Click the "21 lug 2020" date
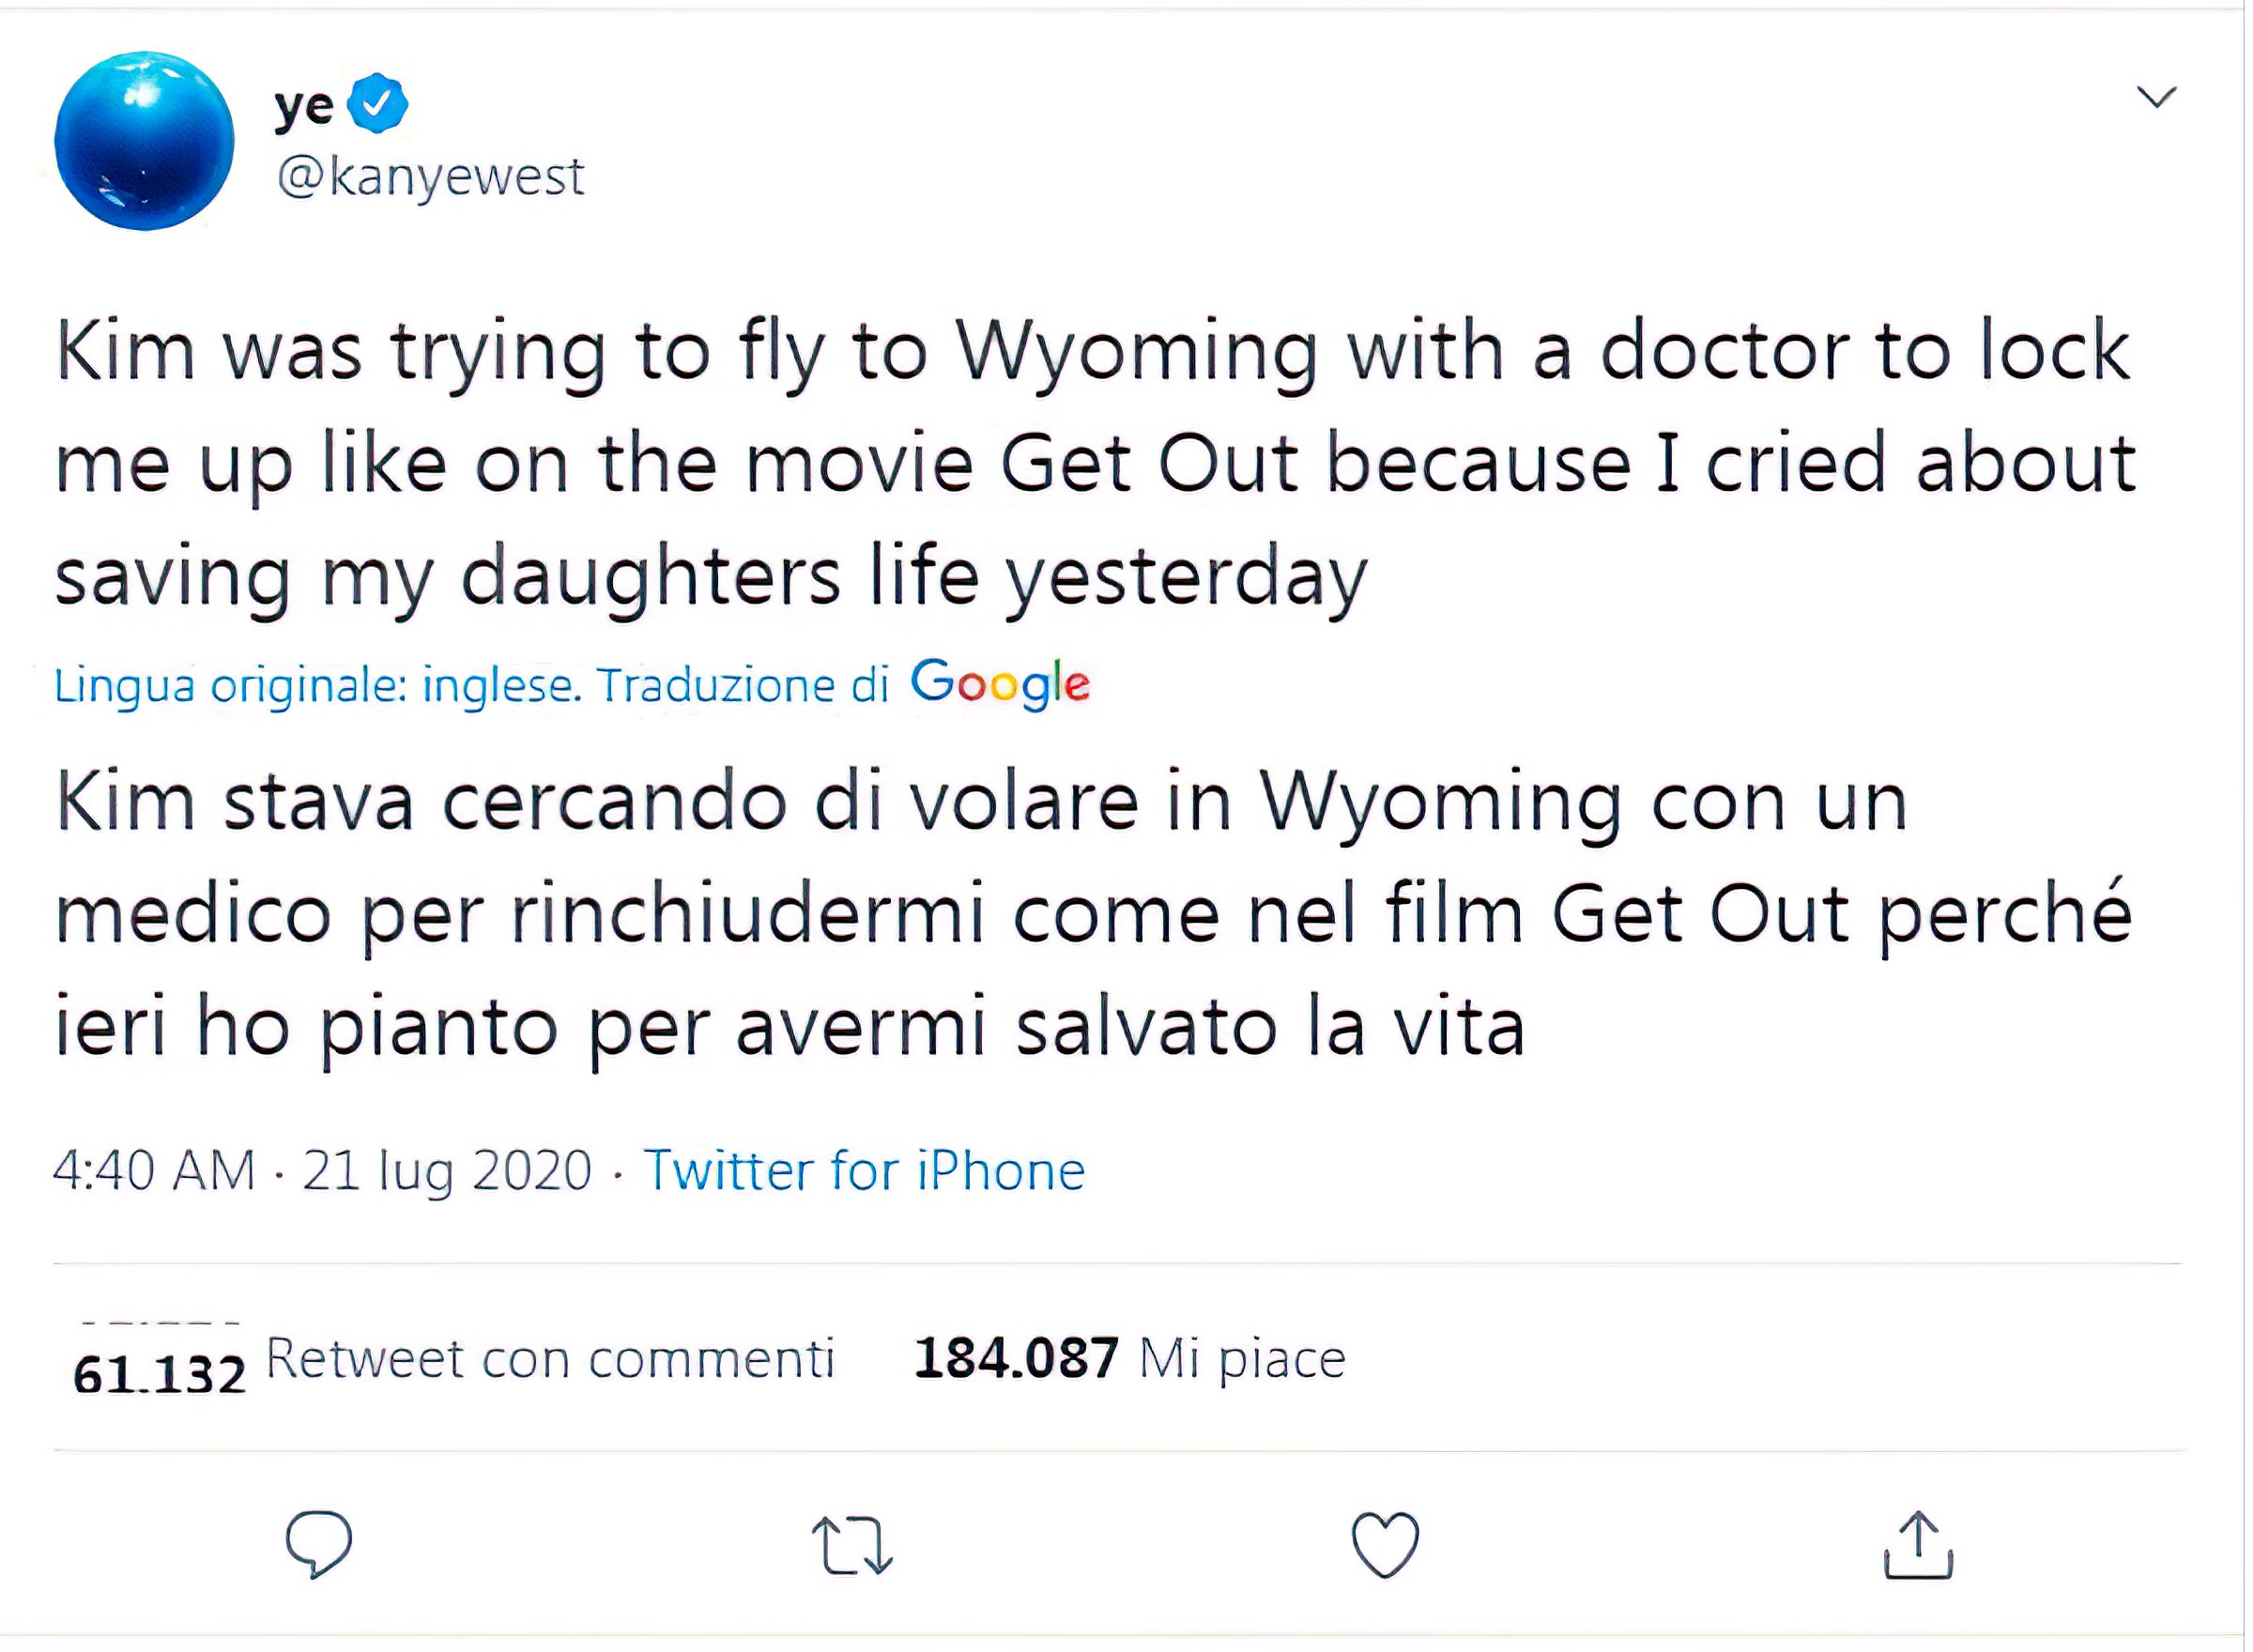 [x=447, y=1170]
